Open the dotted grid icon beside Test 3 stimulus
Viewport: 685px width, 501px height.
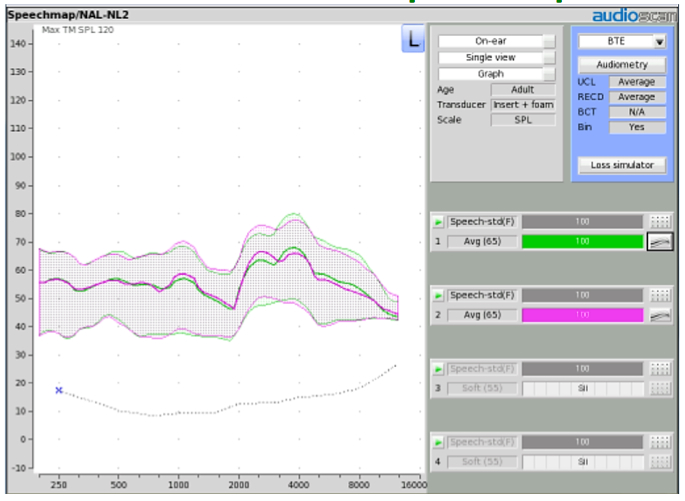point(660,369)
